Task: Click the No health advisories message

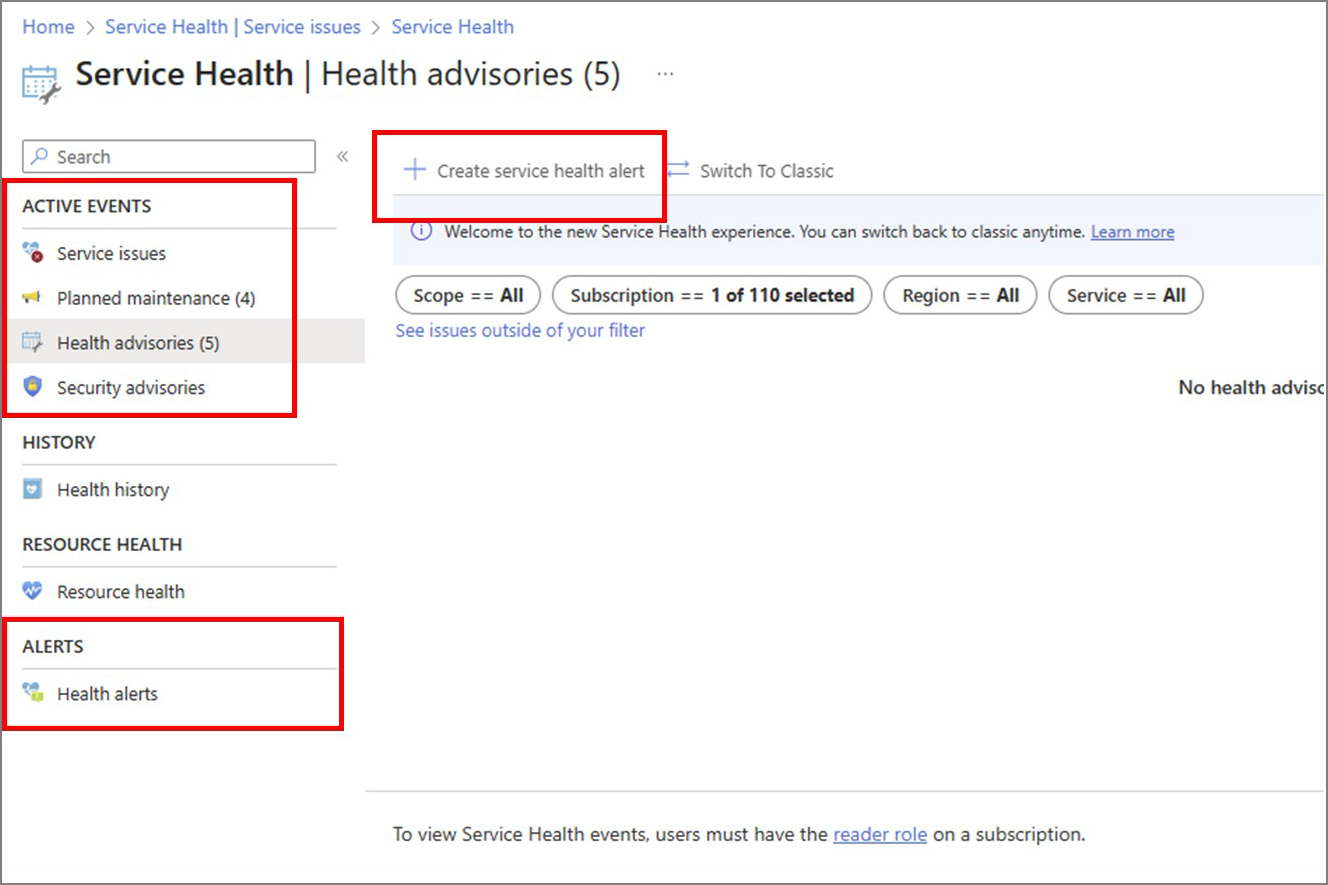Action: (1251, 387)
